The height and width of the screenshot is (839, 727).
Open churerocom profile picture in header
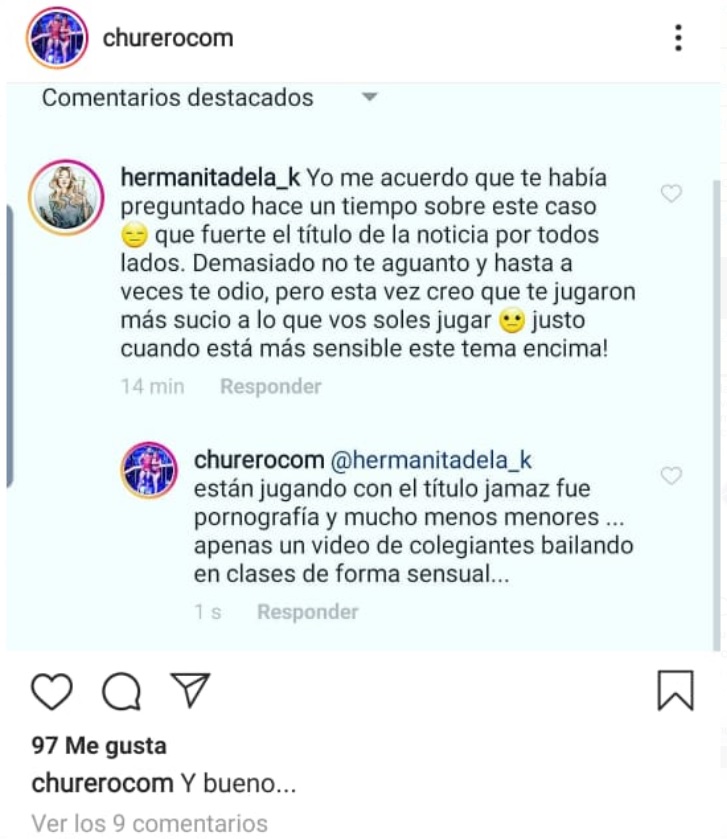[58, 39]
